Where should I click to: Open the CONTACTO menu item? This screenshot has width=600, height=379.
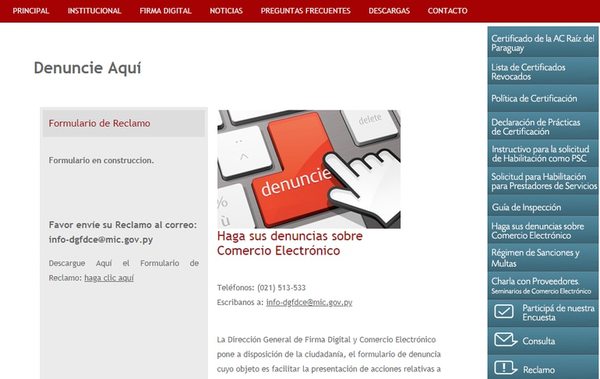pos(447,11)
